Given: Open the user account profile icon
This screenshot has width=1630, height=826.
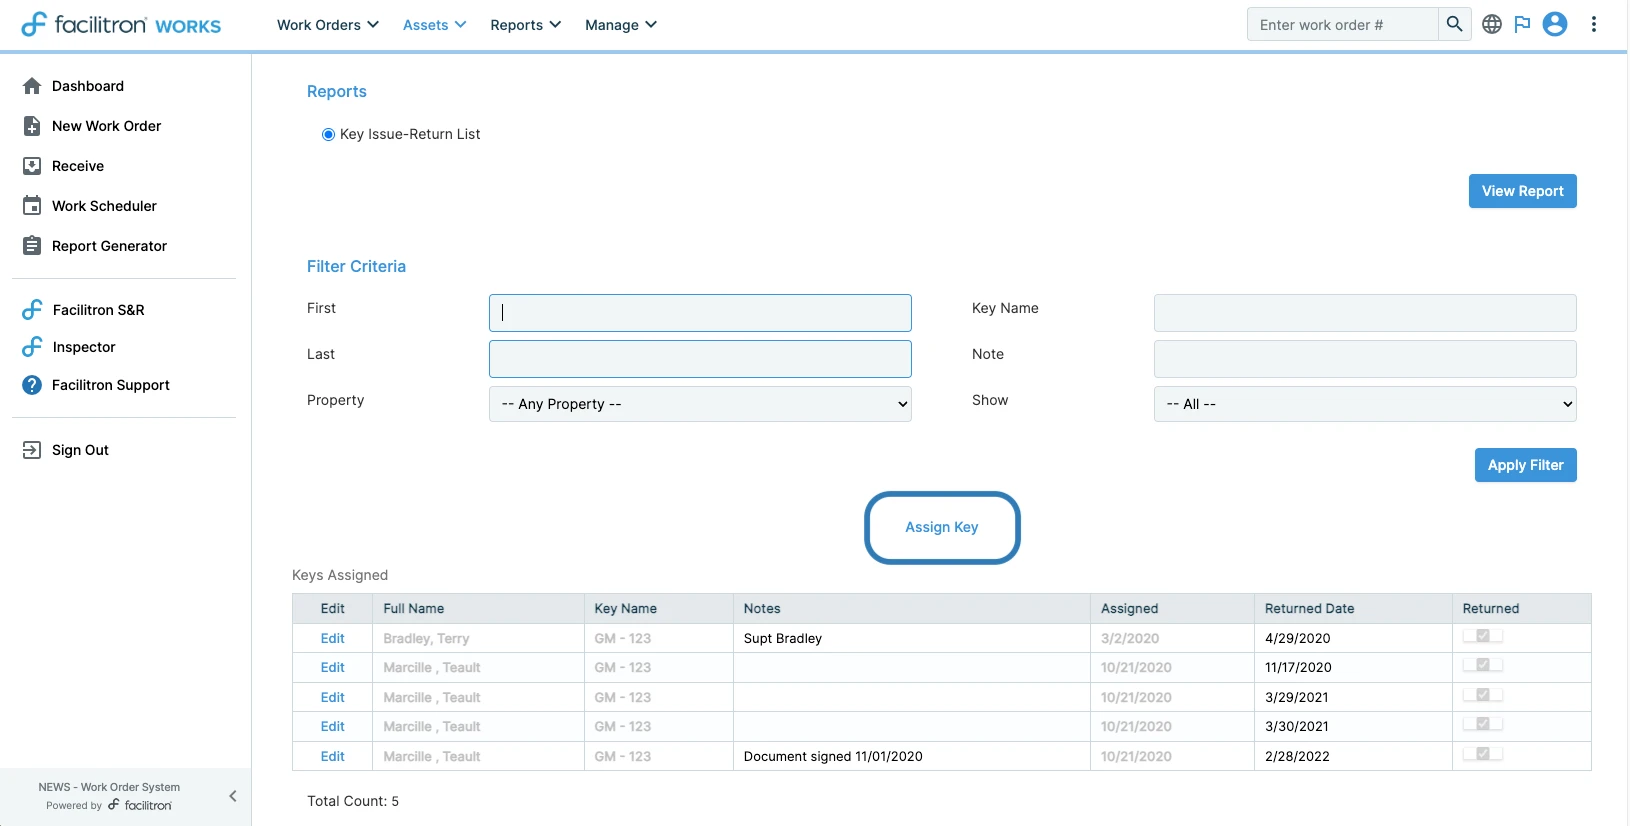Looking at the screenshot, I should [x=1555, y=24].
